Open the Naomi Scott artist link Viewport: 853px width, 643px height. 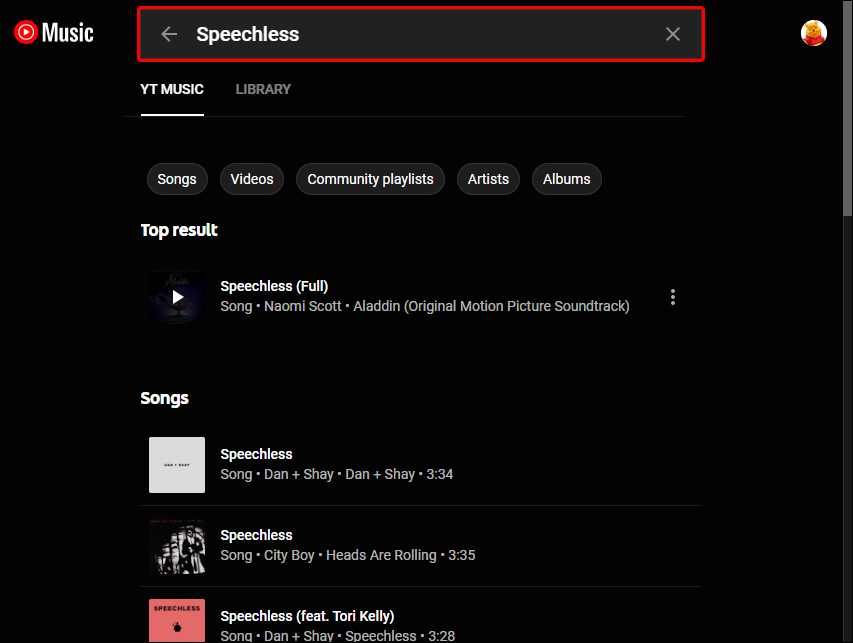(304, 306)
